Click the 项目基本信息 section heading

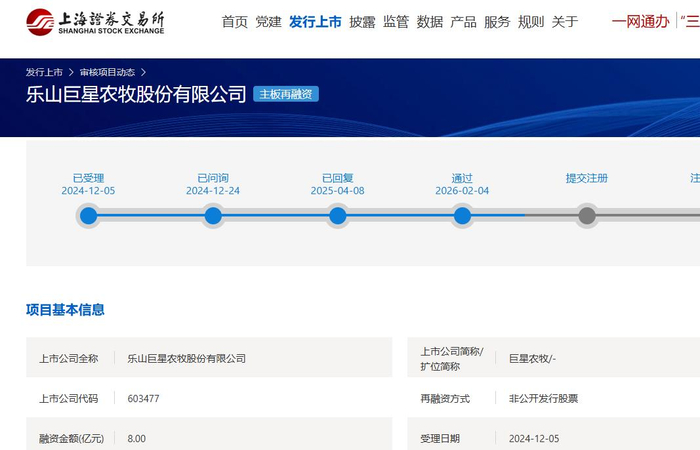[65, 310]
